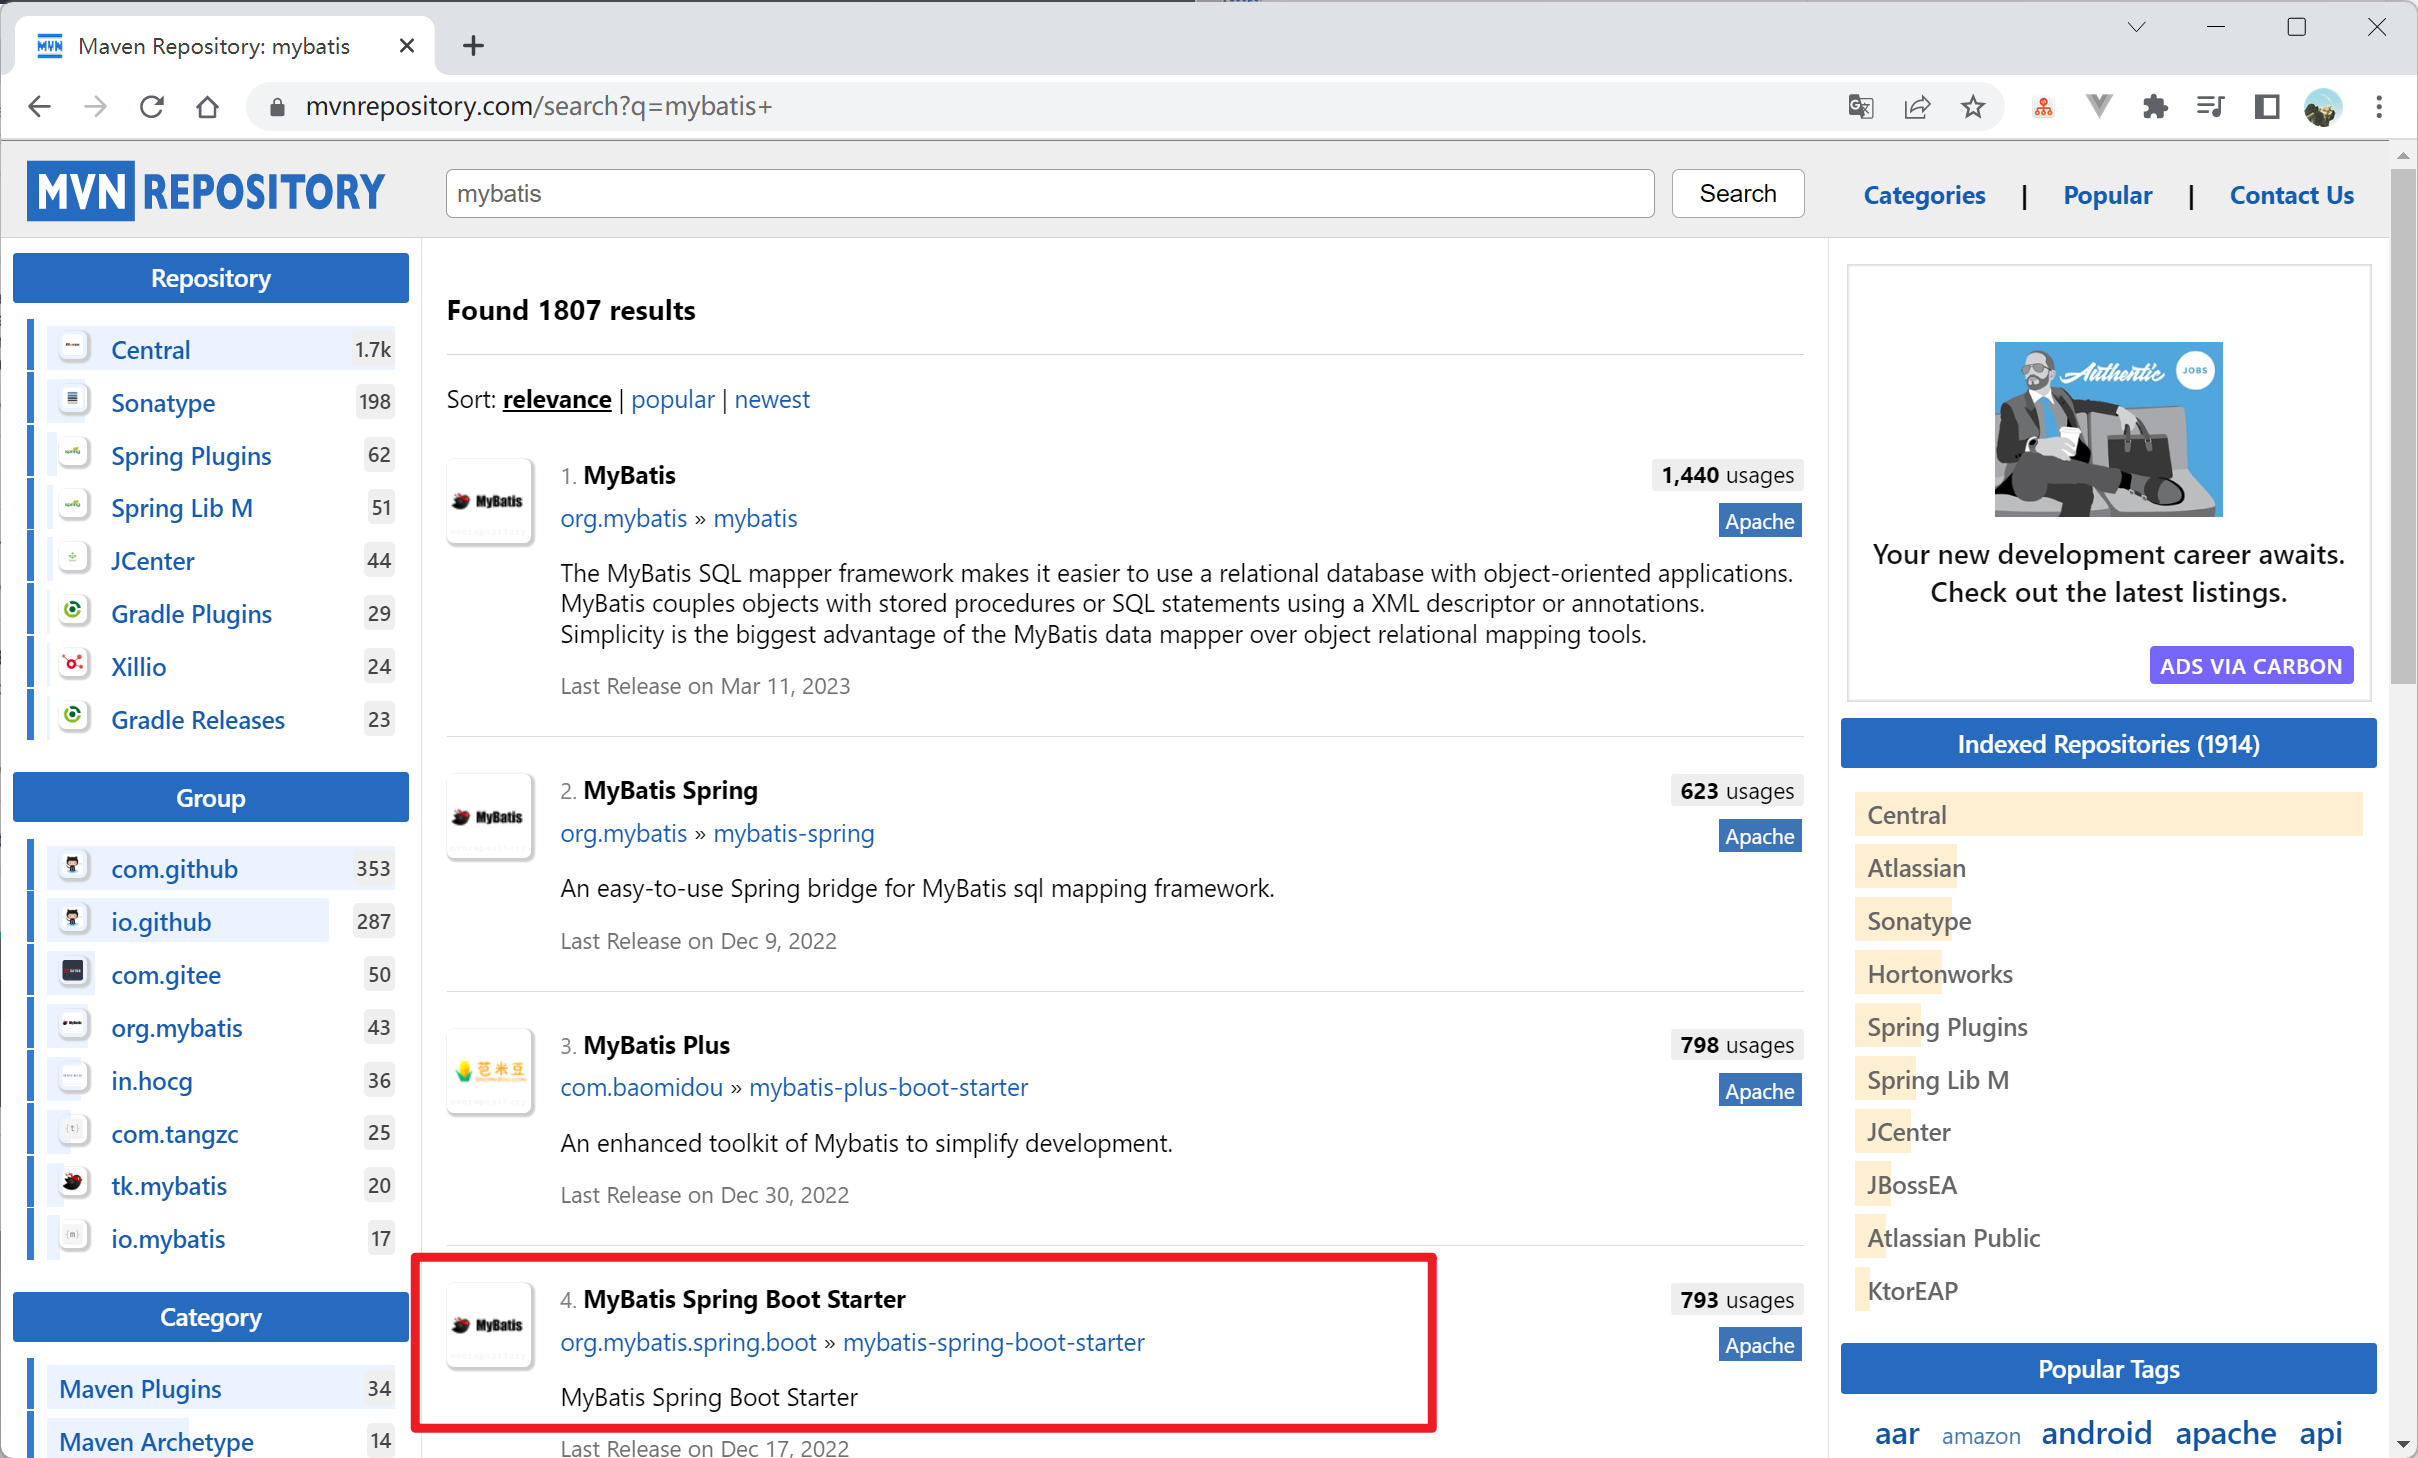Translate this page icon
The height and width of the screenshot is (1458, 2418).
tap(1860, 106)
